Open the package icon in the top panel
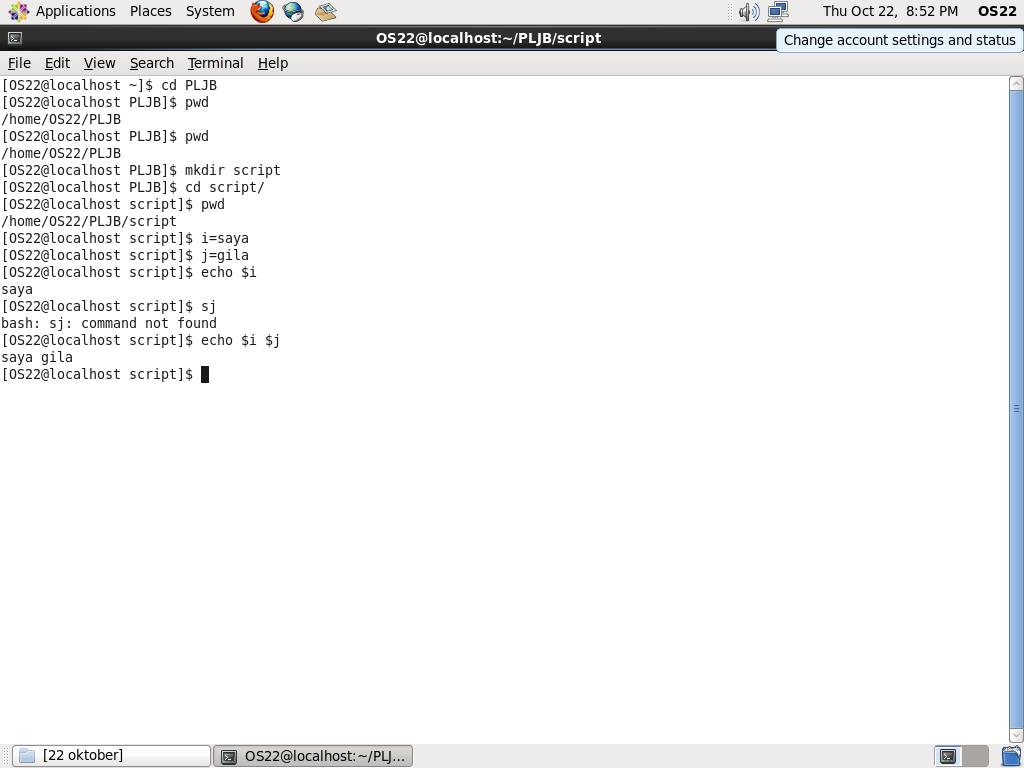Viewport: 1024px width, 768px height. [x=324, y=11]
